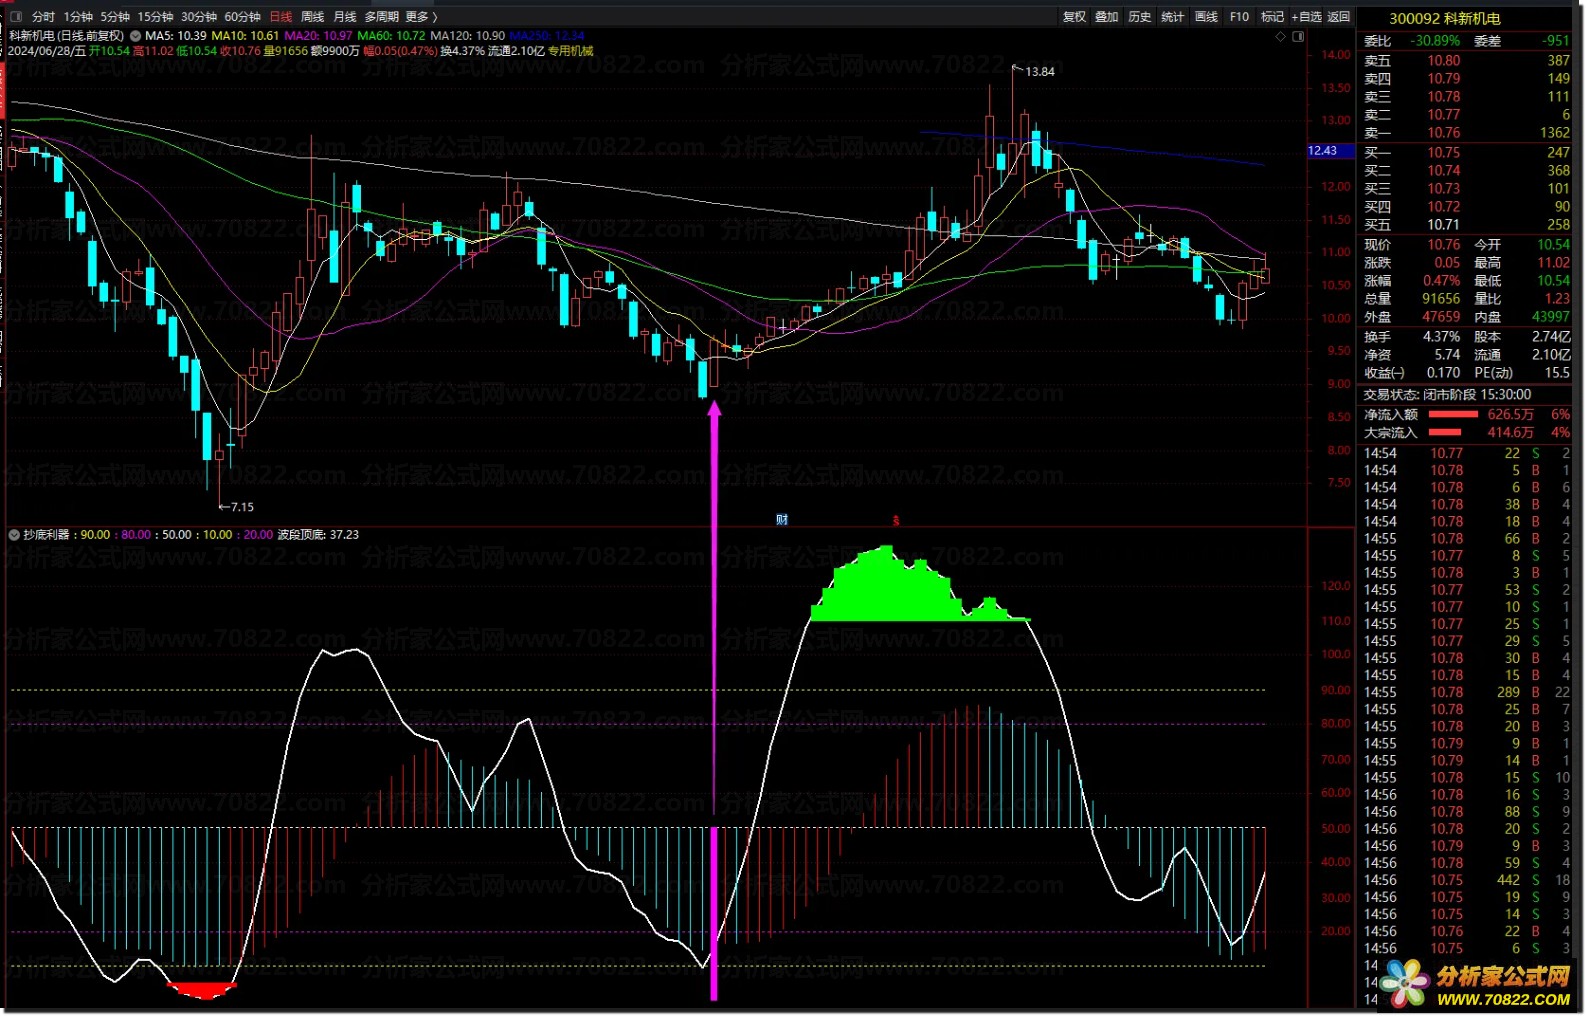1587x1016 pixels.
Task: Click the 科新机电(日线,前复权) chart label
Action: coord(67,36)
